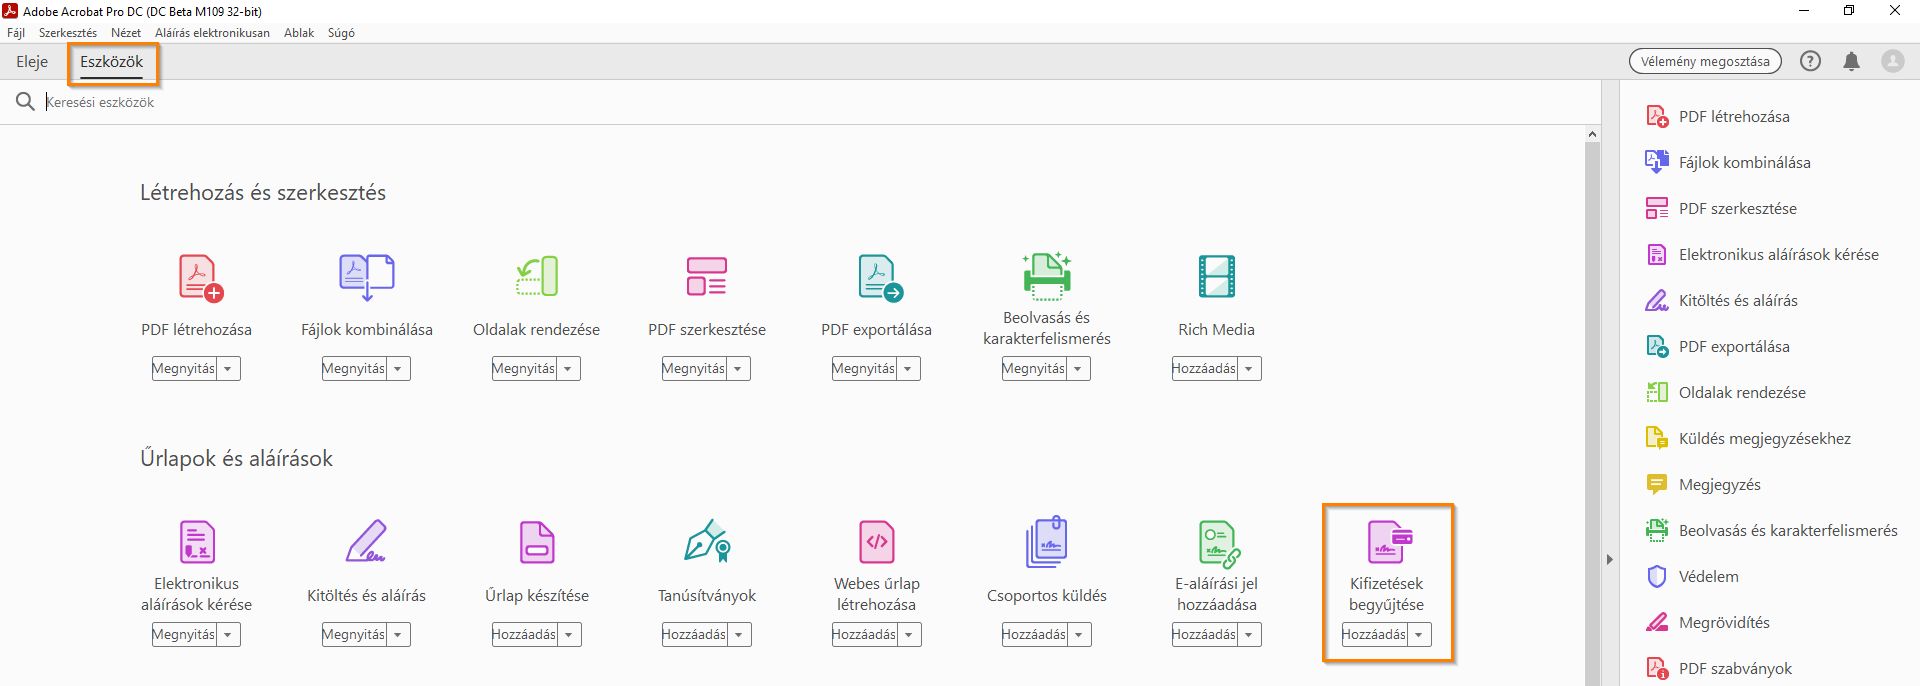Expand dropdown arrow under Csoportos küldés
The width and height of the screenshot is (1920, 686).
pos(1079,635)
